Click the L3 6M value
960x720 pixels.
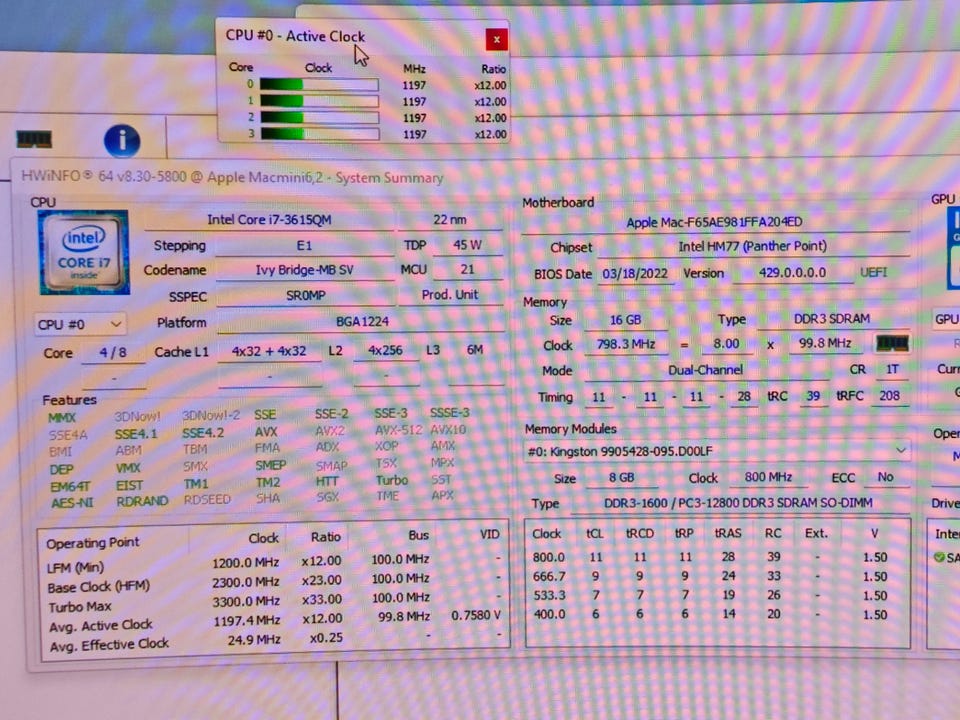[475, 350]
